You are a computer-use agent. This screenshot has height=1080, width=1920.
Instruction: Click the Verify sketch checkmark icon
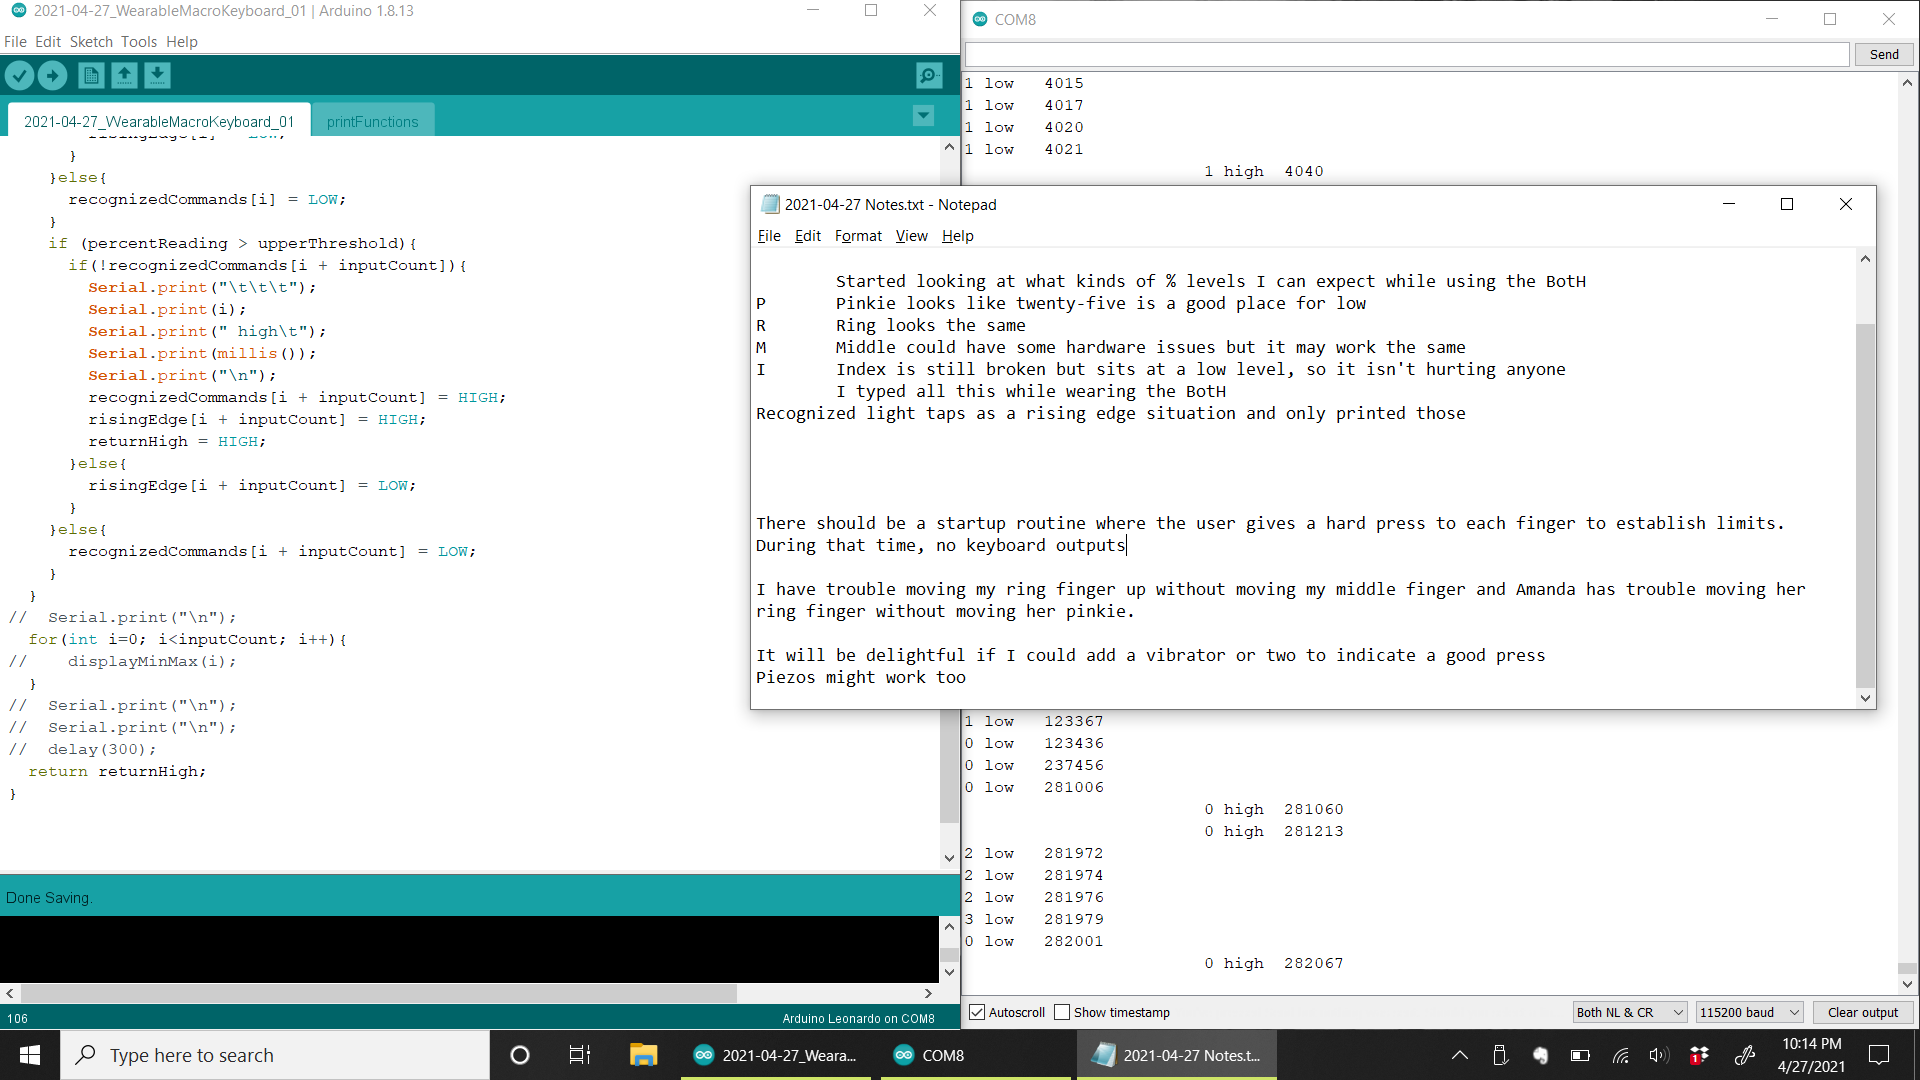pyautogui.click(x=19, y=75)
